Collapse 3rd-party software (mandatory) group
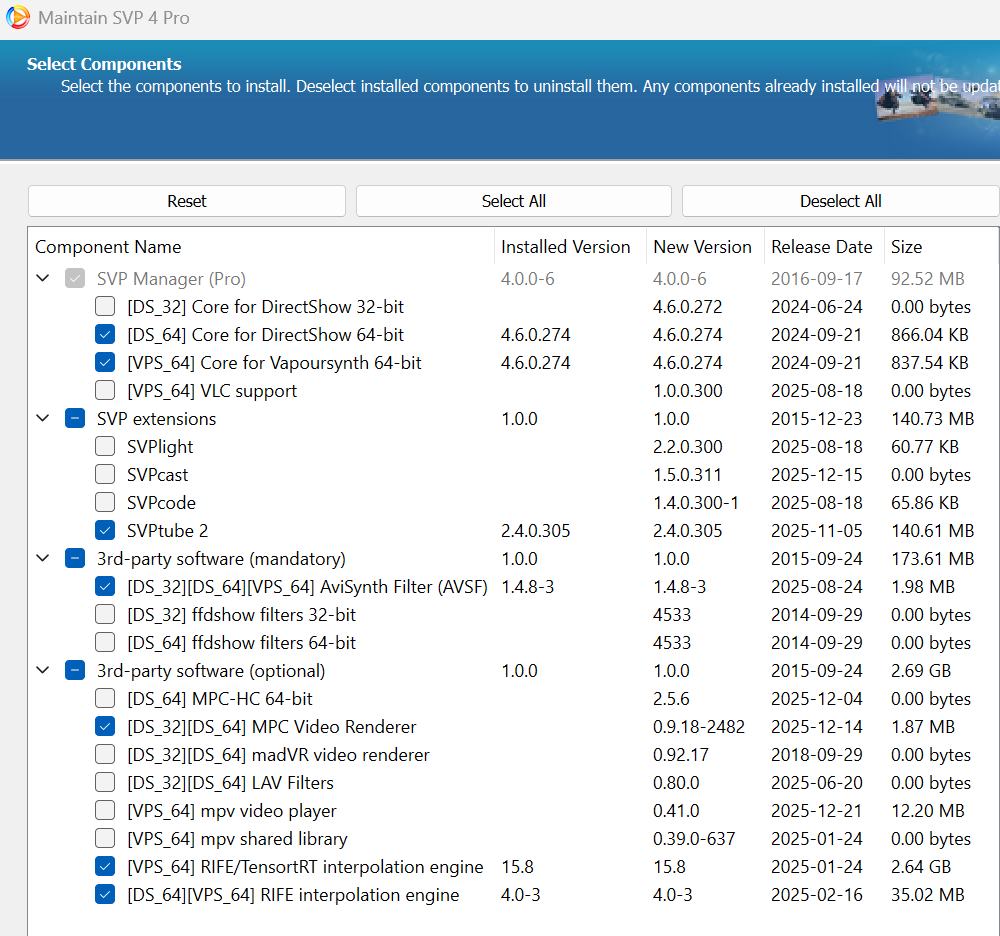Screen dimensions: 1000x936 43,559
